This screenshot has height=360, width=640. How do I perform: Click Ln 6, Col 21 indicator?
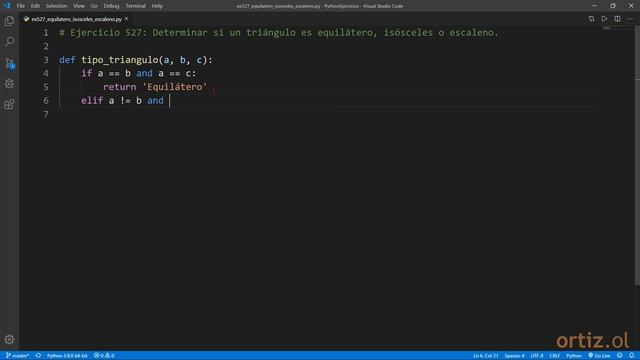coord(486,356)
